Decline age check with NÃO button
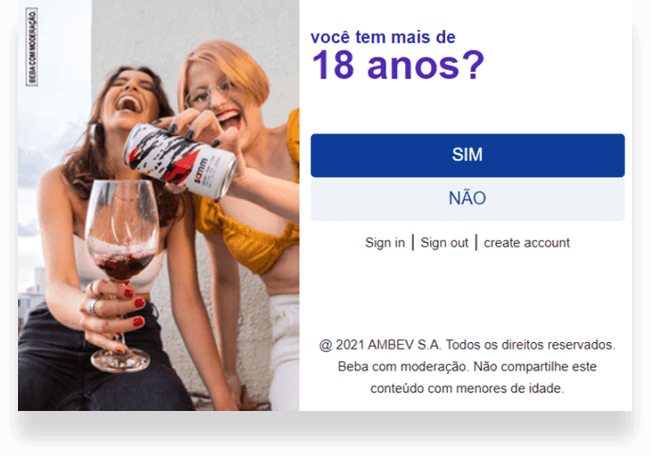The height and width of the screenshot is (456, 650). click(x=468, y=199)
